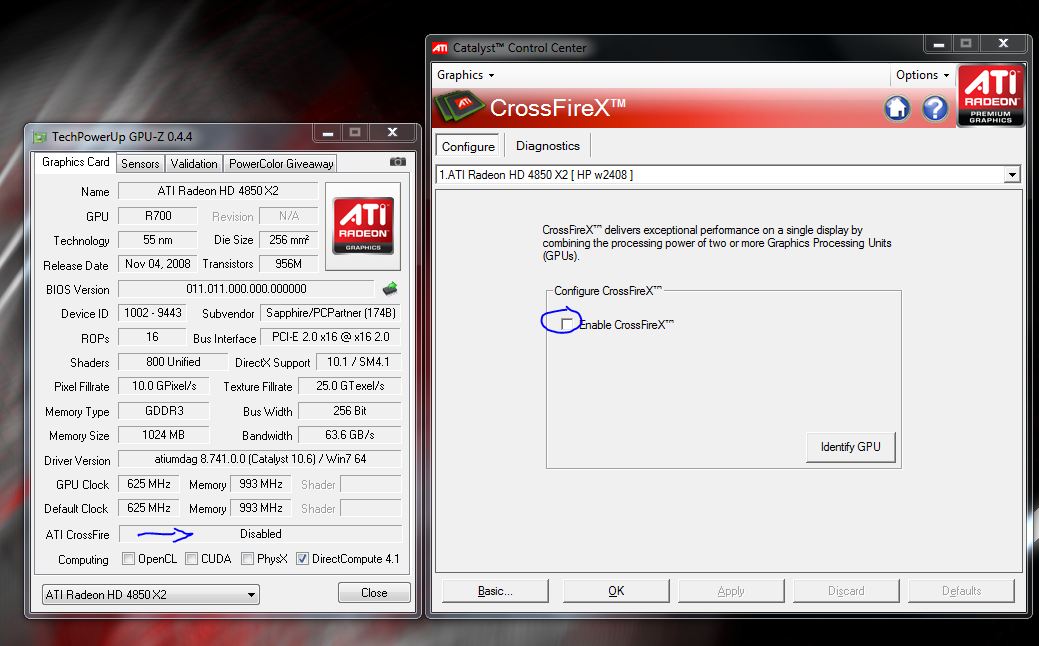
Task: Switch to the Diagnostics tab
Action: [x=547, y=146]
